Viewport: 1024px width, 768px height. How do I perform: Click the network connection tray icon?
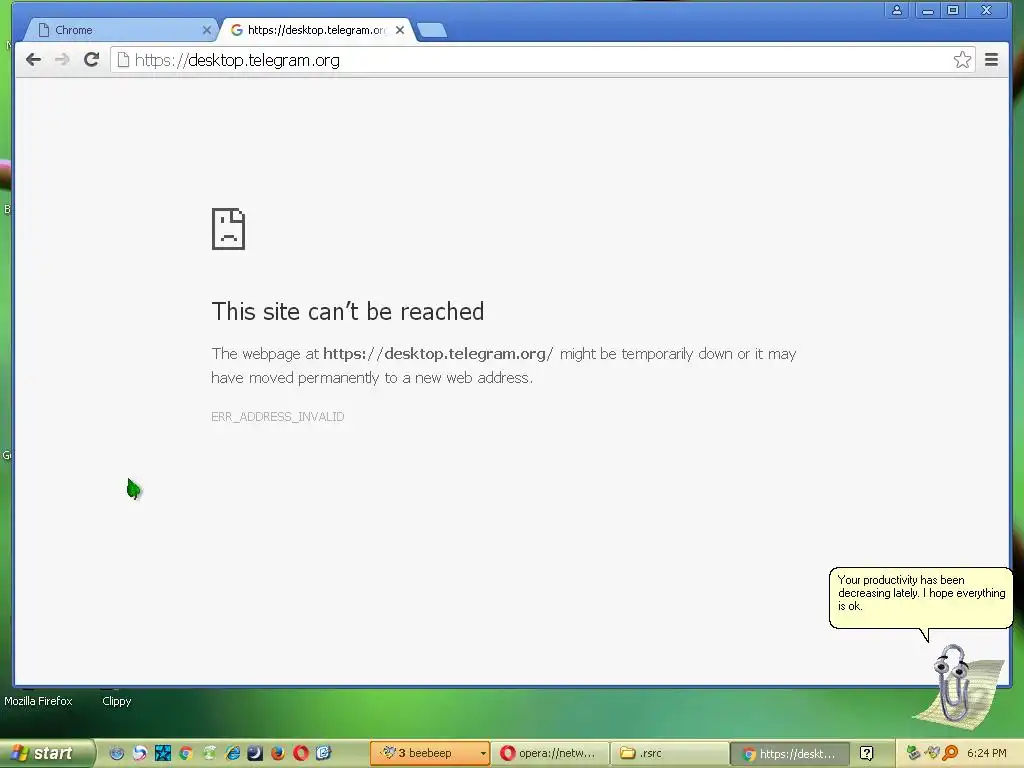[914, 753]
